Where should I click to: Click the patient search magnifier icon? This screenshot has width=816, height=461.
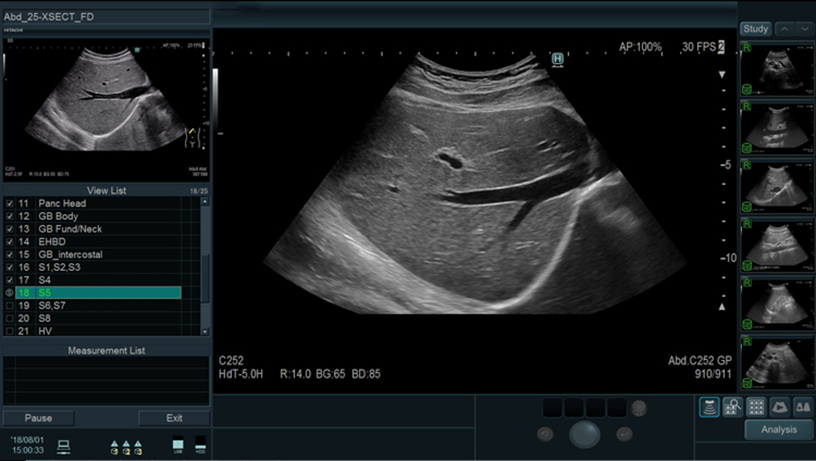[731, 406]
